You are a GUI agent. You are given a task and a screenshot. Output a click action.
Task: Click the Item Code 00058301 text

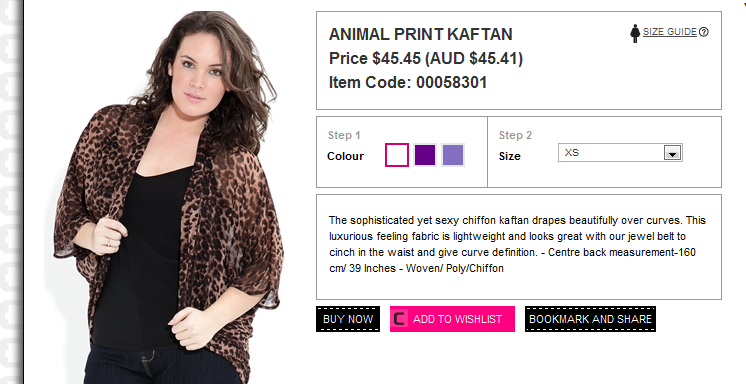[x=408, y=82]
